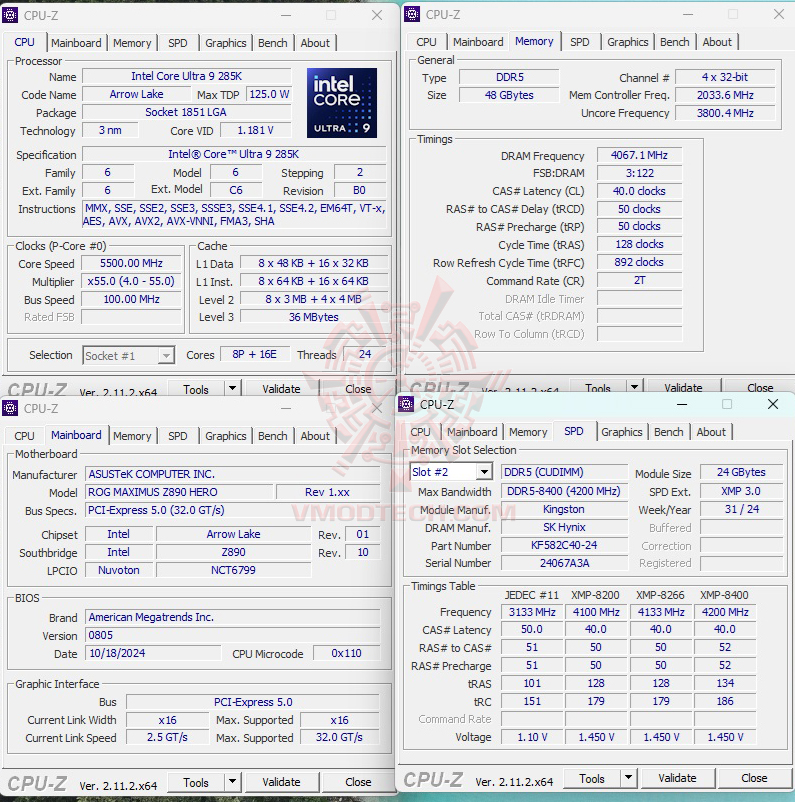Select Graphics tab in Mainboard window
795x802 pixels.
point(226,436)
